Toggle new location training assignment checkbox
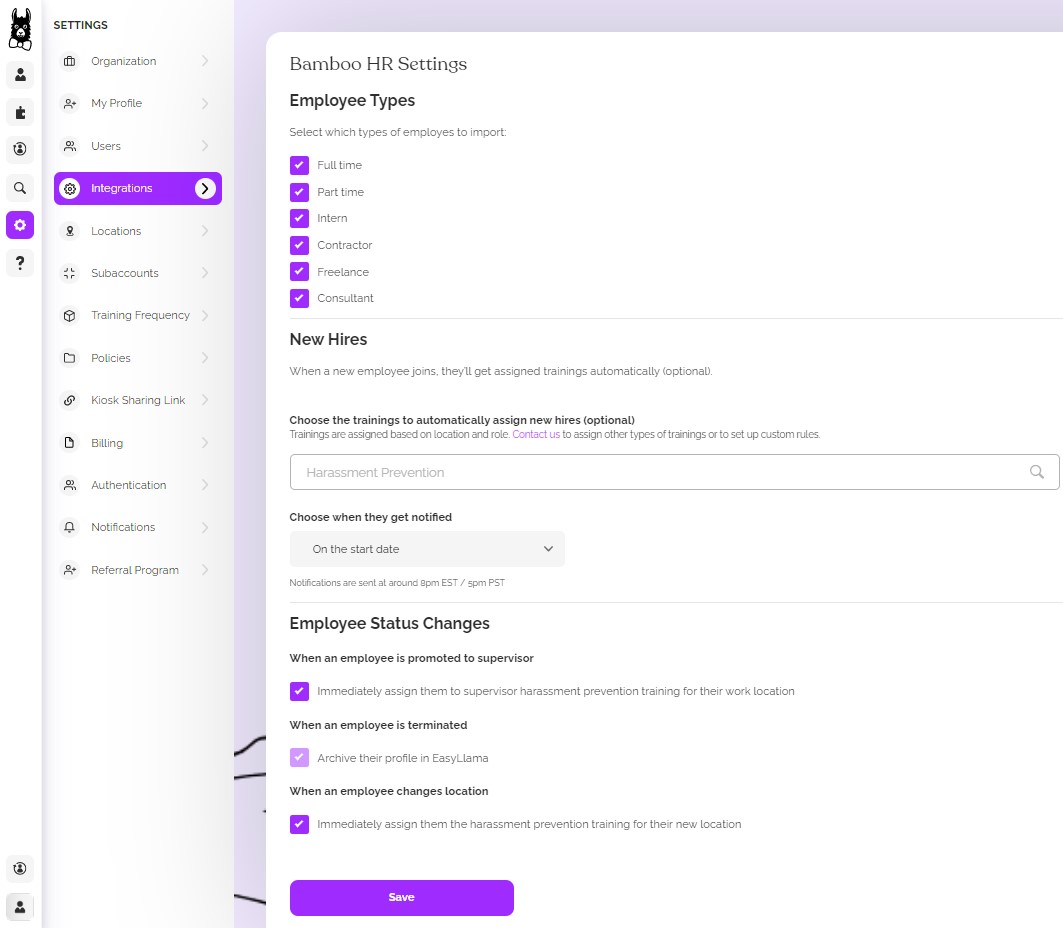Screen dimensions: 1063x928 (x=299, y=824)
